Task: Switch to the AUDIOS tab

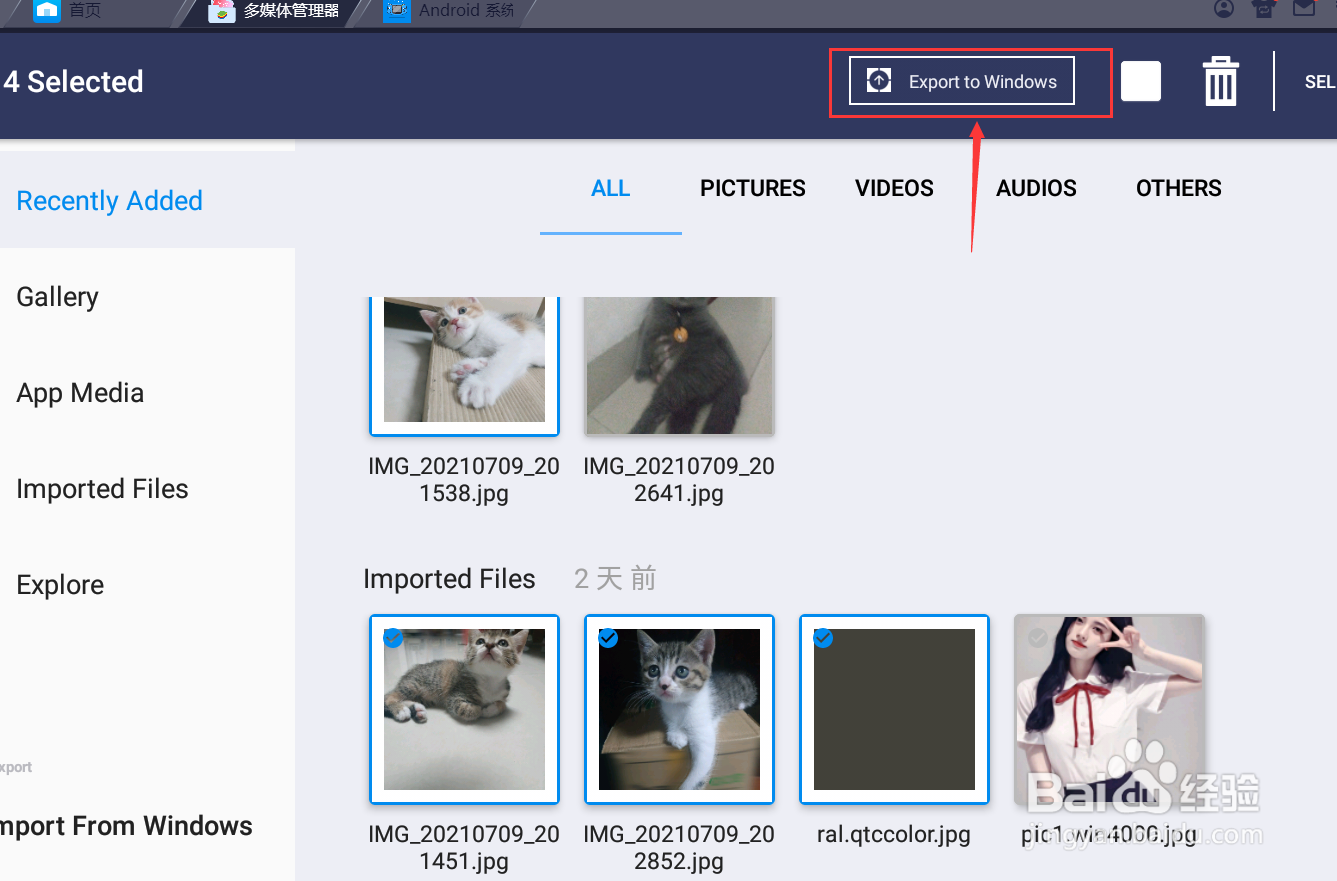Action: pos(1036,188)
